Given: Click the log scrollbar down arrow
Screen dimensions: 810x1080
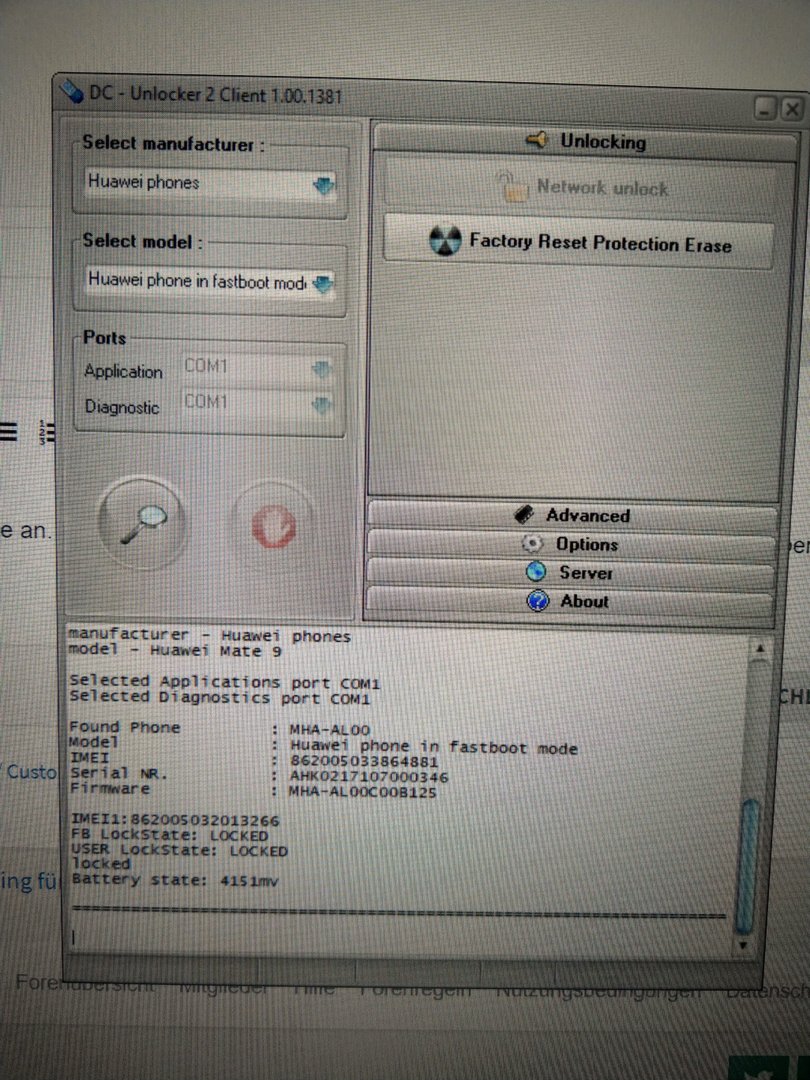Looking at the screenshot, I should (x=742, y=945).
